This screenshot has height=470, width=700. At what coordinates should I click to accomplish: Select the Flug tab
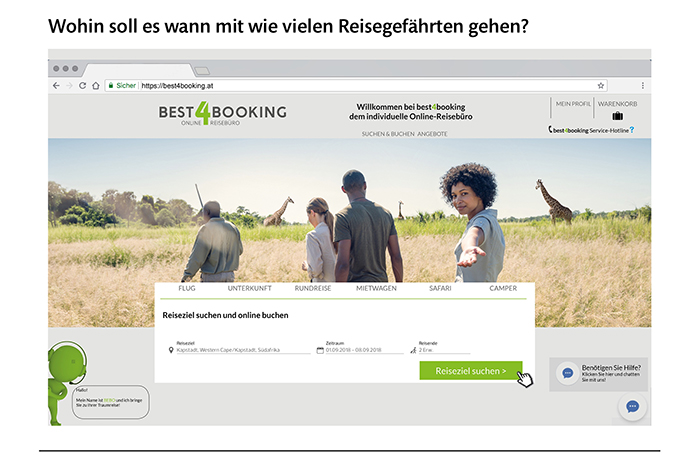pos(187,288)
